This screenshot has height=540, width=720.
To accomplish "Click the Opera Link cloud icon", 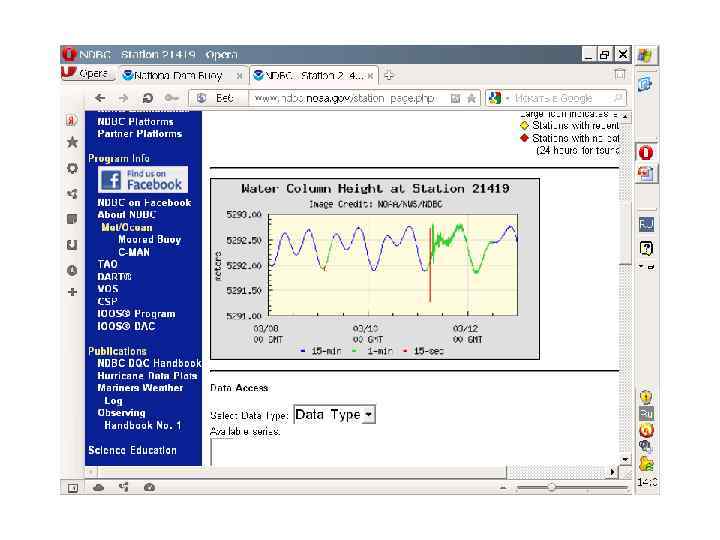I will (x=98, y=487).
